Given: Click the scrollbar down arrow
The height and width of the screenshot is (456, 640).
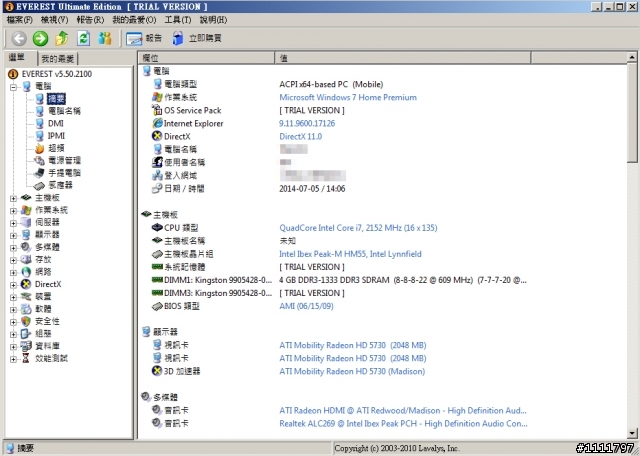Looking at the screenshot, I should (x=632, y=433).
